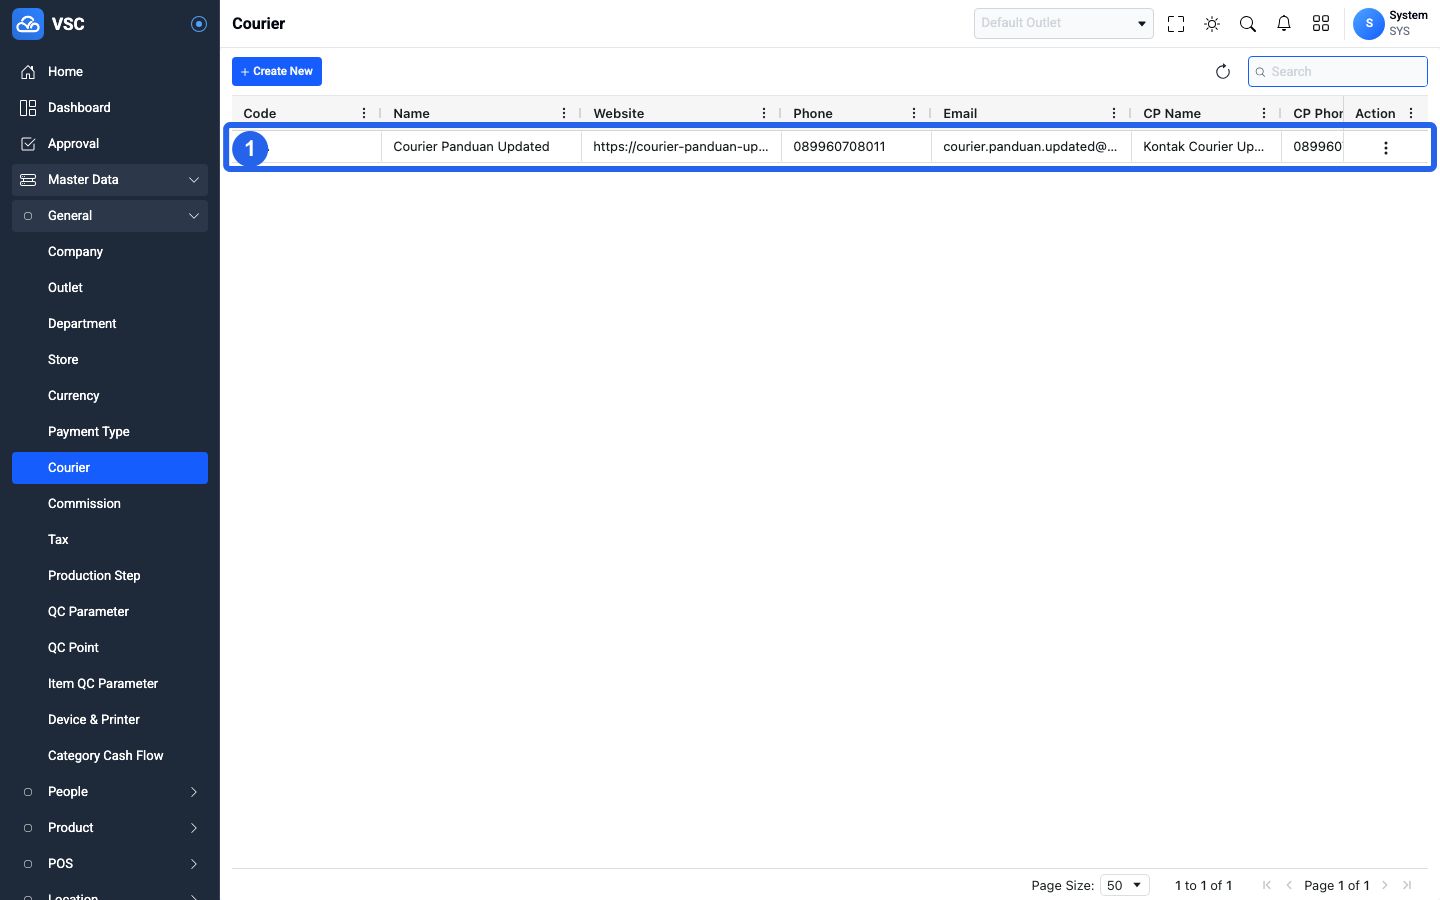Screen dimensions: 1440x900
Task: Sort by the Website column header
Action: 619,114
